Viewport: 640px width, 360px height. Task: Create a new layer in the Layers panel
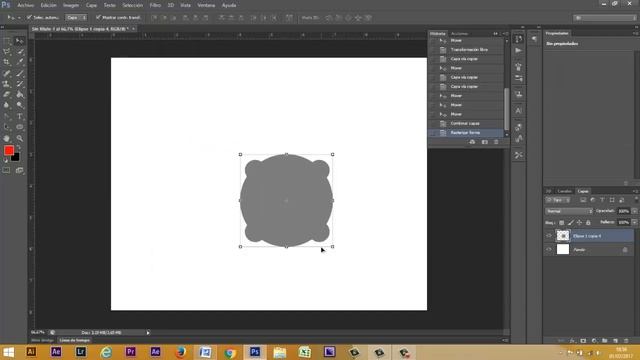pos(615,340)
